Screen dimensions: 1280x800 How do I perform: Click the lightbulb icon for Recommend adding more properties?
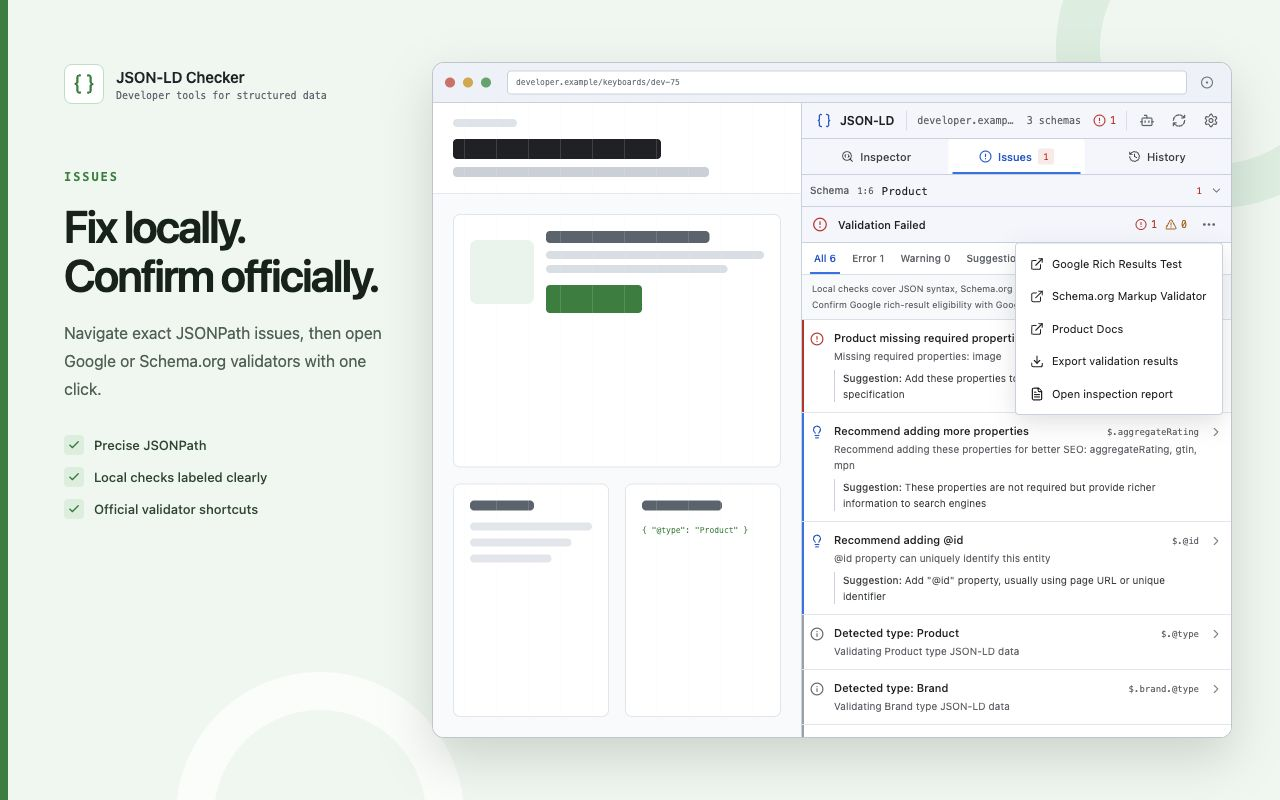click(x=817, y=432)
